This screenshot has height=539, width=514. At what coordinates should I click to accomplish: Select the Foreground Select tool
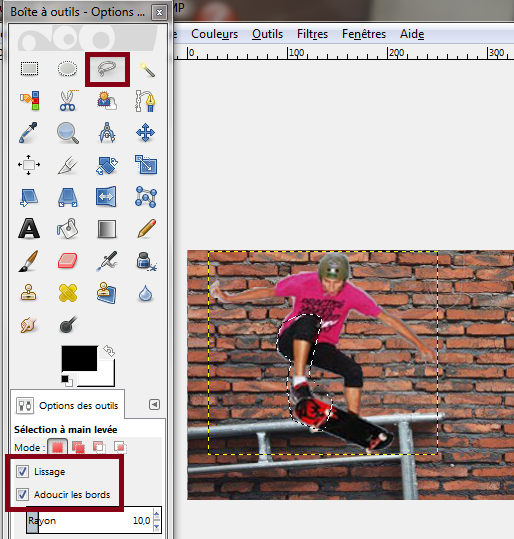coord(107,100)
